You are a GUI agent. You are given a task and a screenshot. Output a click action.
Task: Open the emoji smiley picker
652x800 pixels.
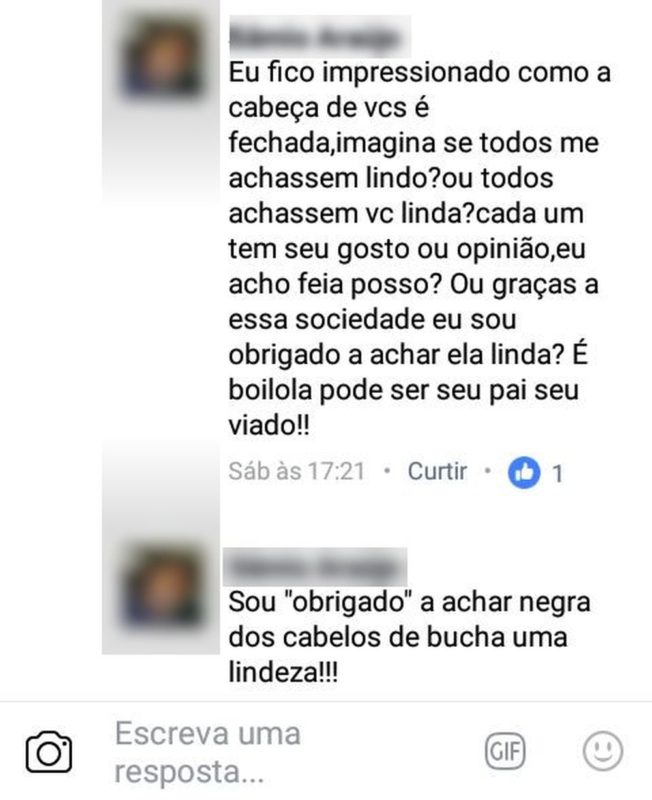603,751
